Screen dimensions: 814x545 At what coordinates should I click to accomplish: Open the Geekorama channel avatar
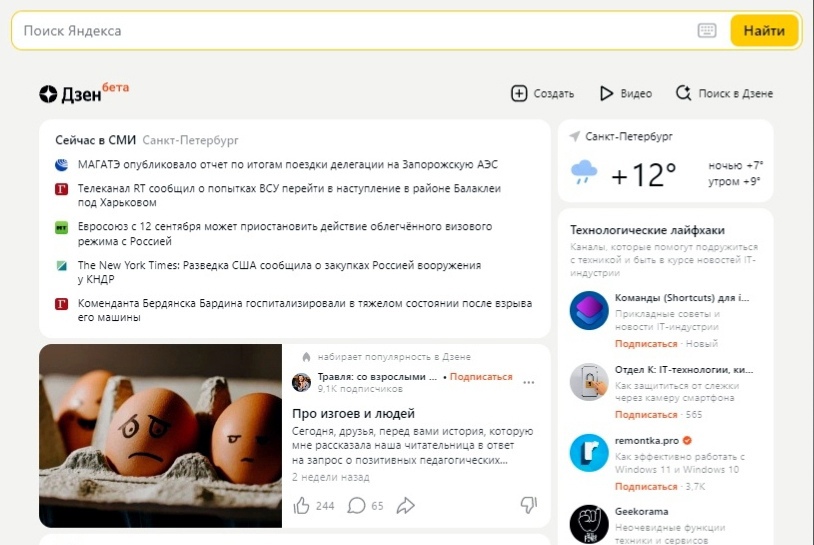[589, 524]
